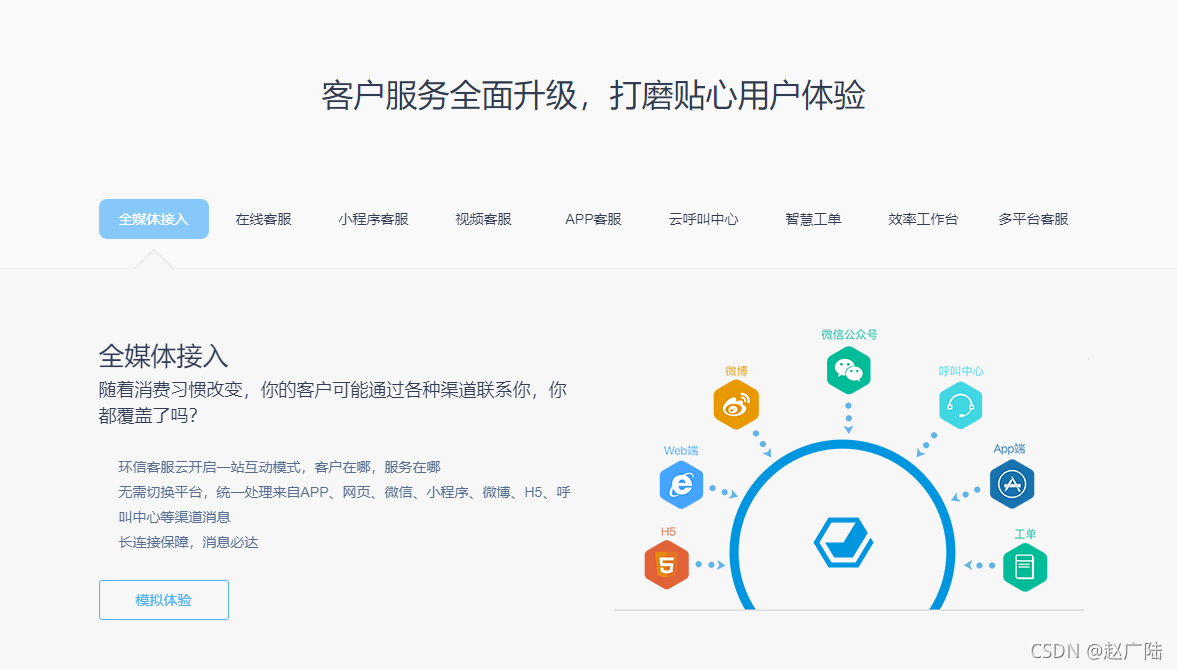Click the 全媒体接入 section heading

pyautogui.click(x=163, y=356)
